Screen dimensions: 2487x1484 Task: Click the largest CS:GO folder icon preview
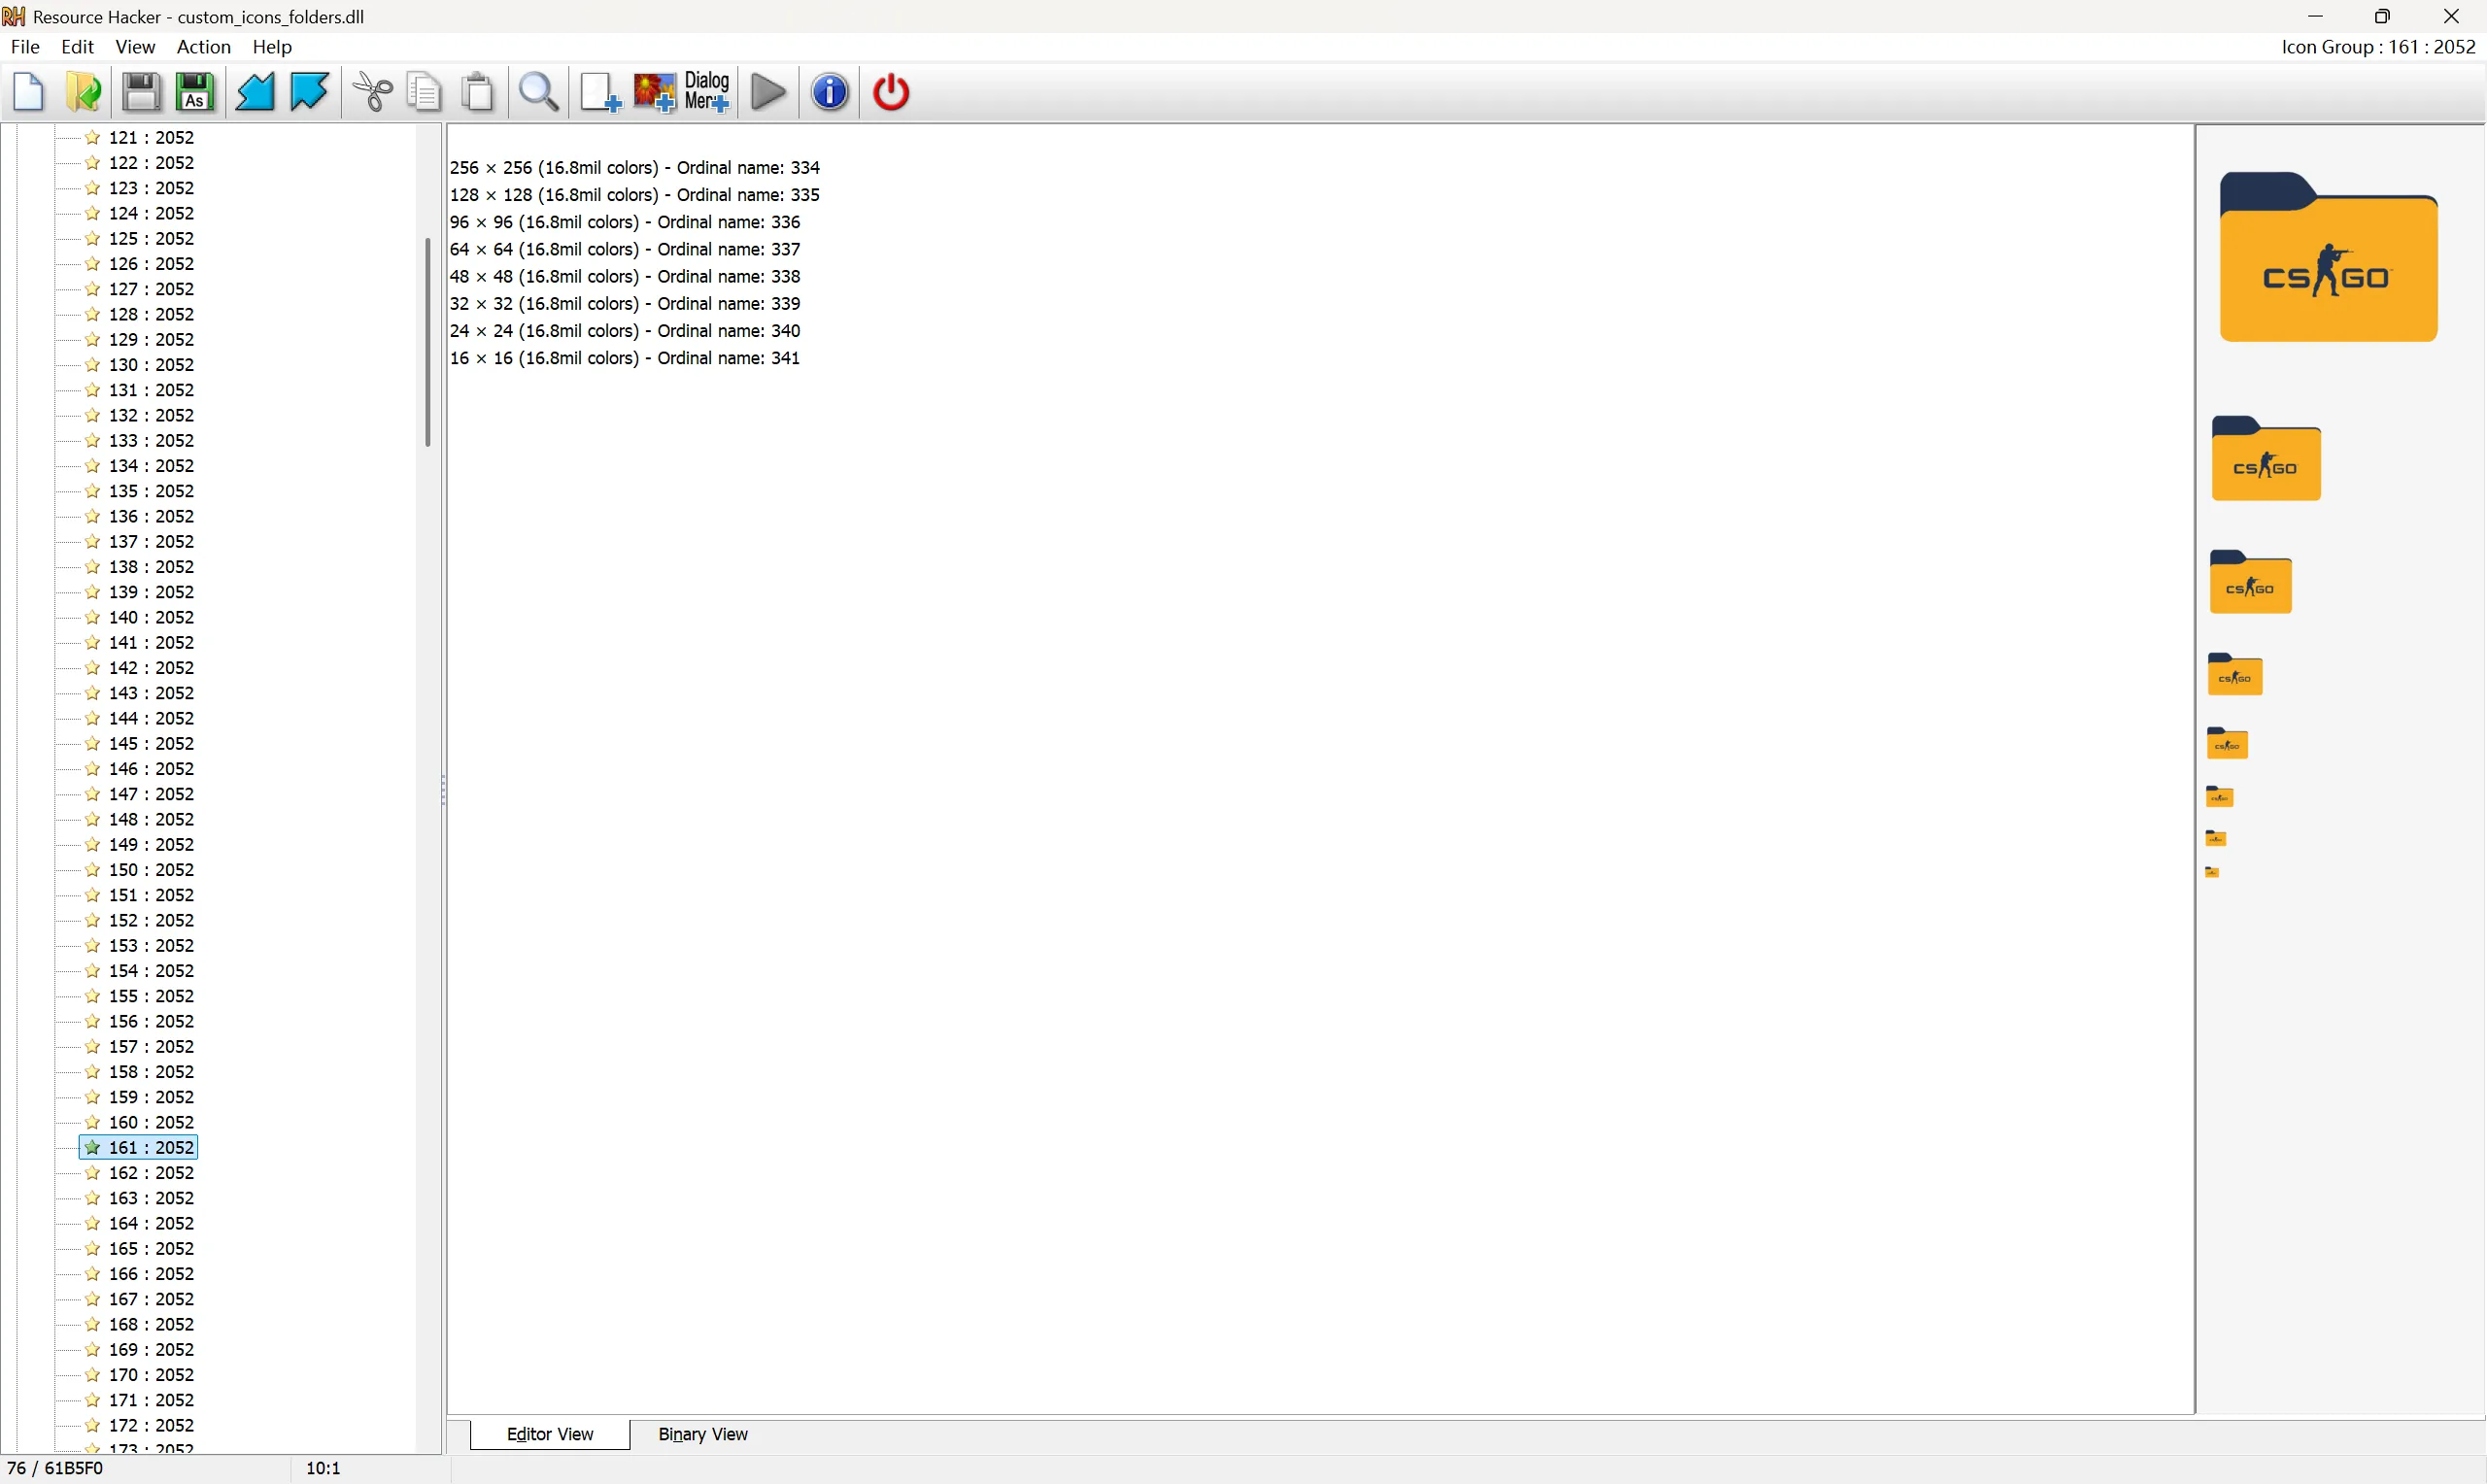pos(2328,258)
